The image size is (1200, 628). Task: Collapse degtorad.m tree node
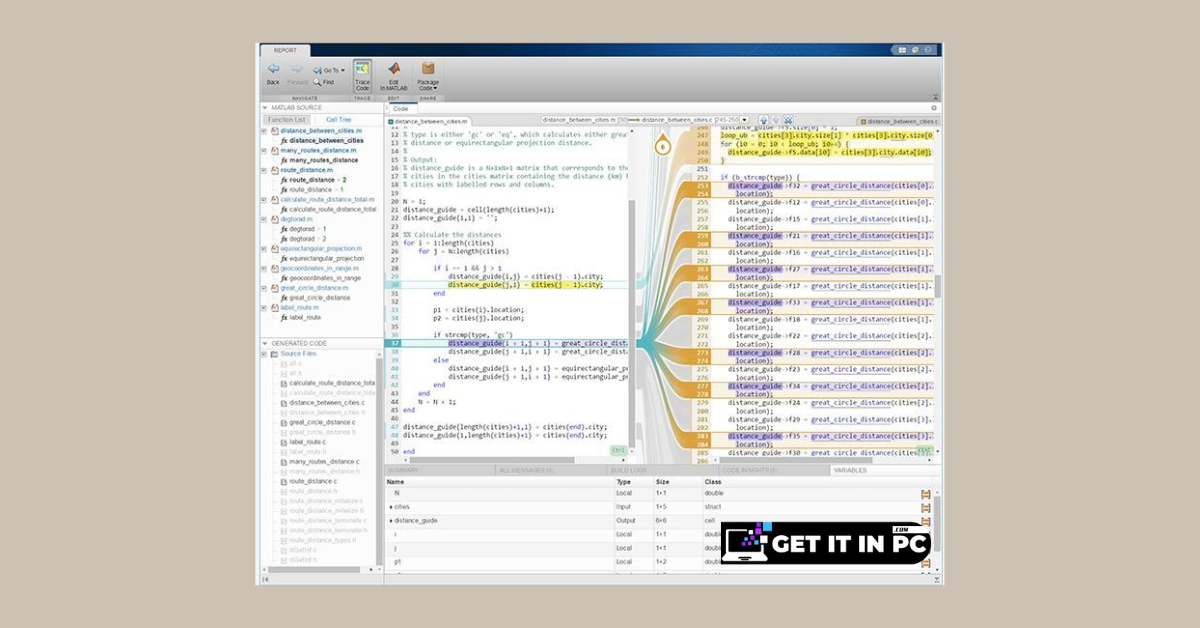(x=265, y=219)
